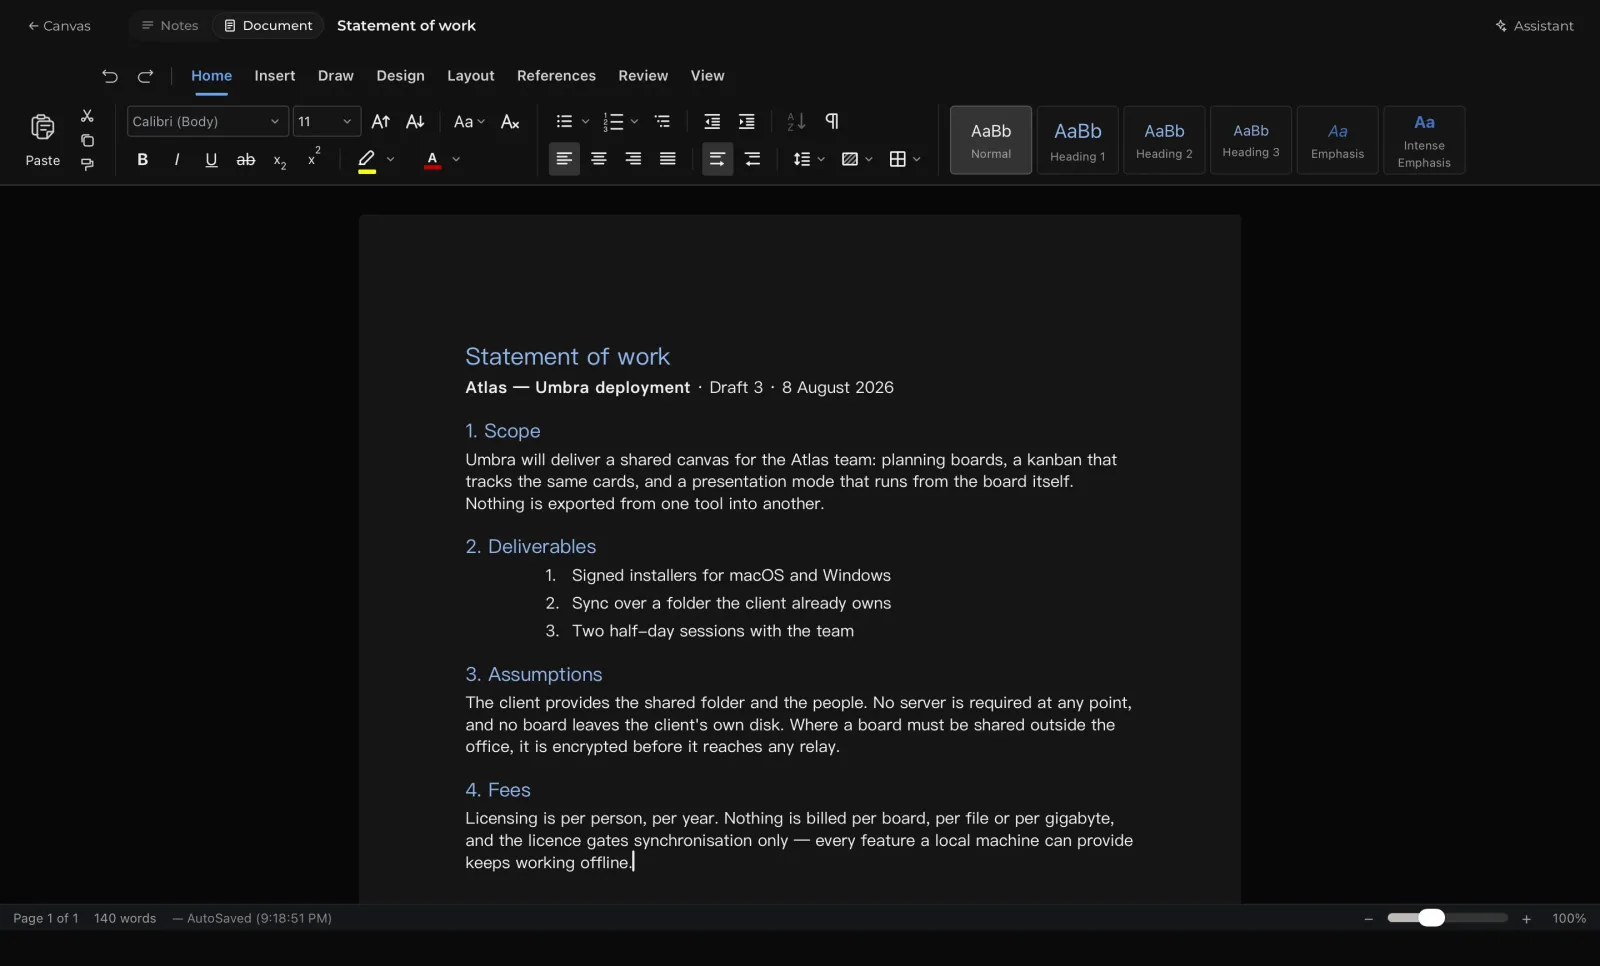Viewport: 1600px width, 966px height.
Task: Apply the Intense Emphasis style
Action: coord(1424,140)
